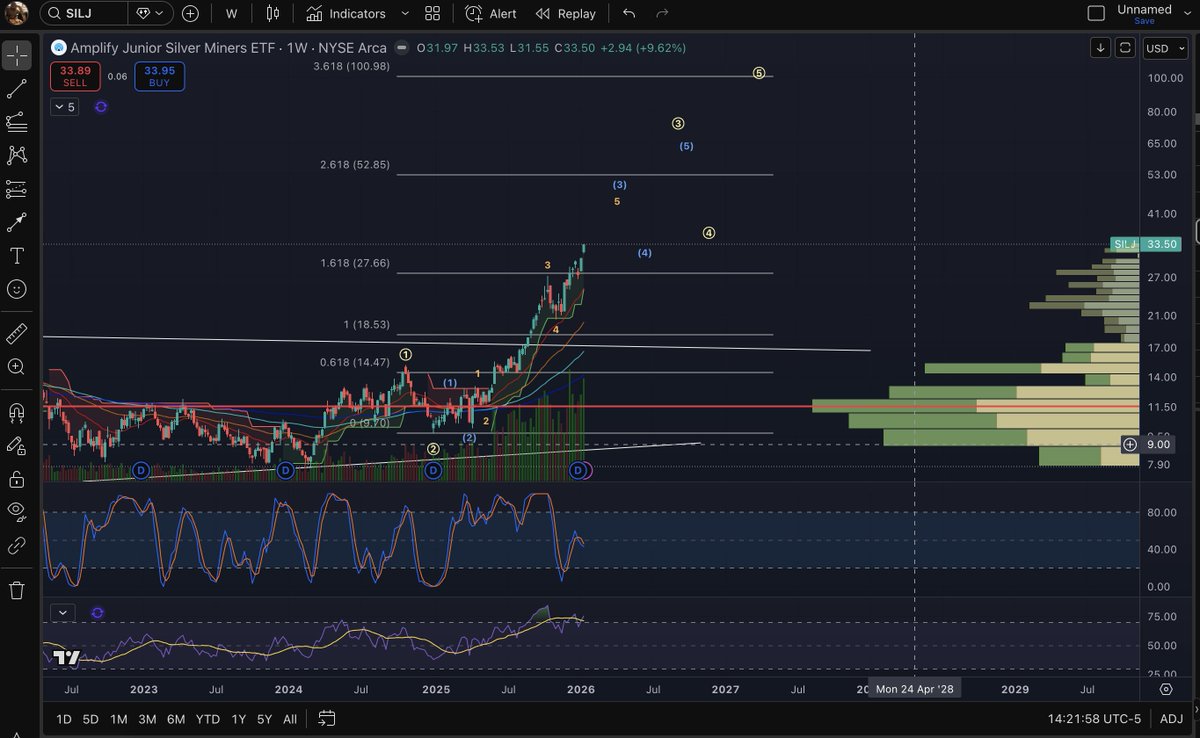Open the indicator templates grid
Screen dimensions: 1200x738
pos(432,14)
